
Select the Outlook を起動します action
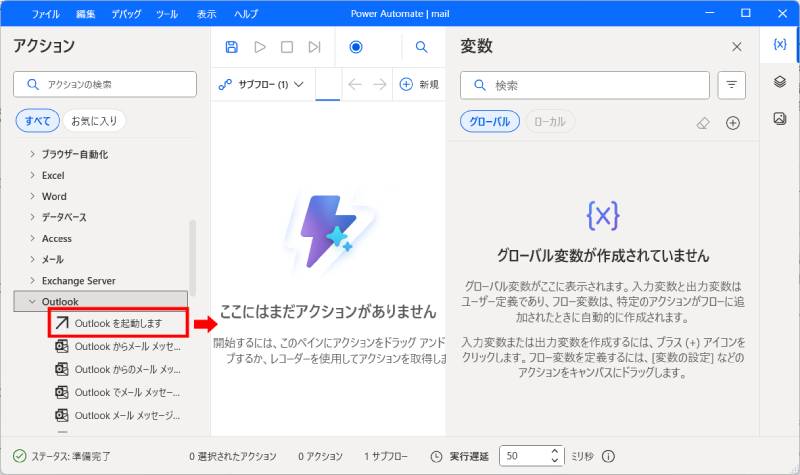[118, 323]
